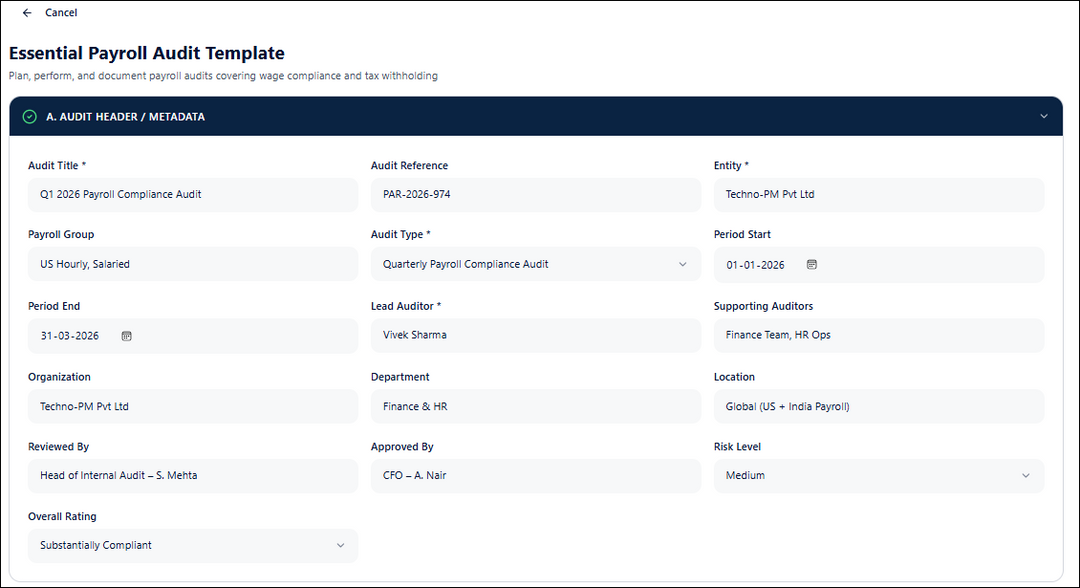
Task: Click the Cancel link
Action: tap(61, 12)
